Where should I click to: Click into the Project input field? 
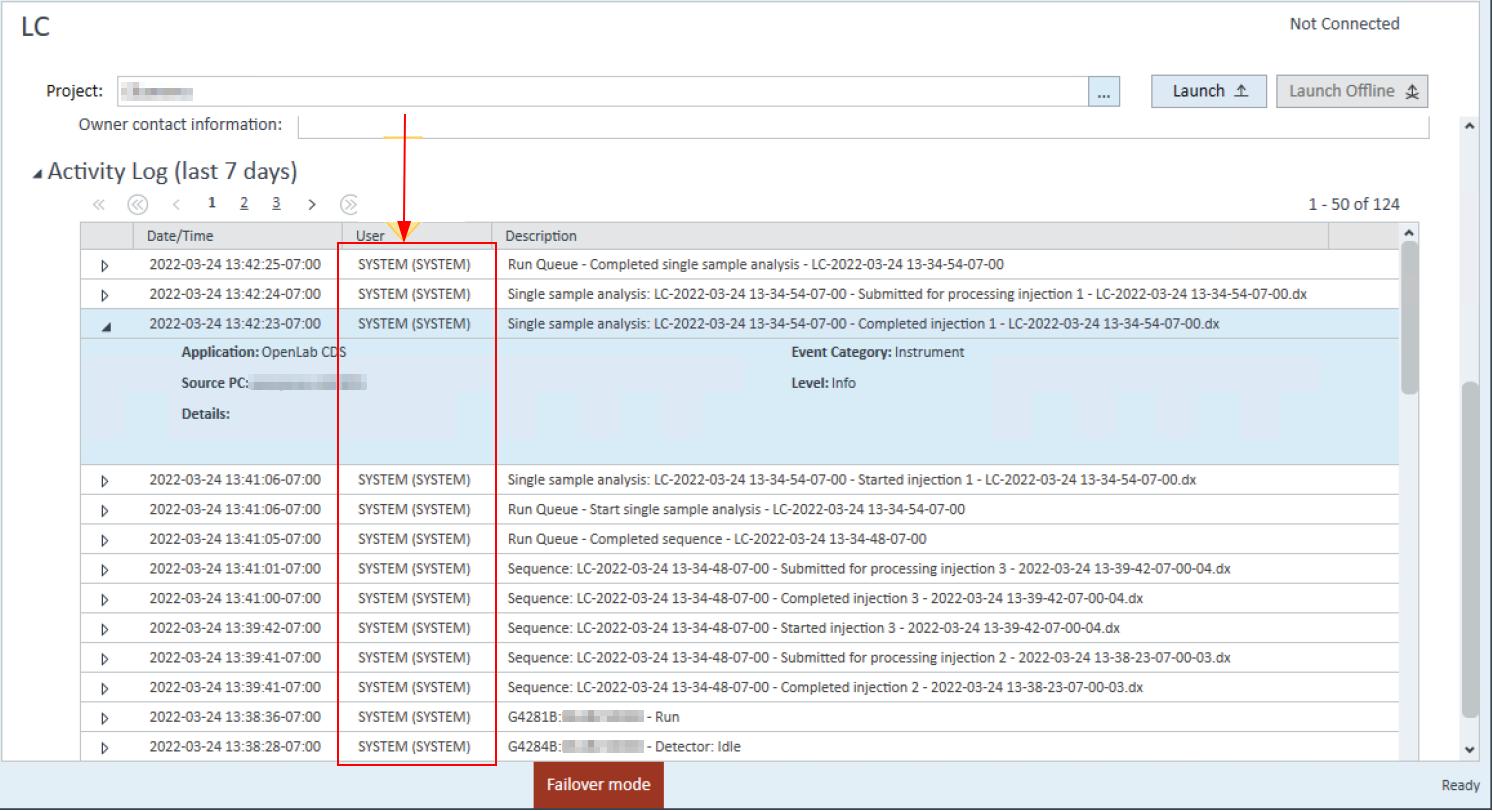[603, 92]
